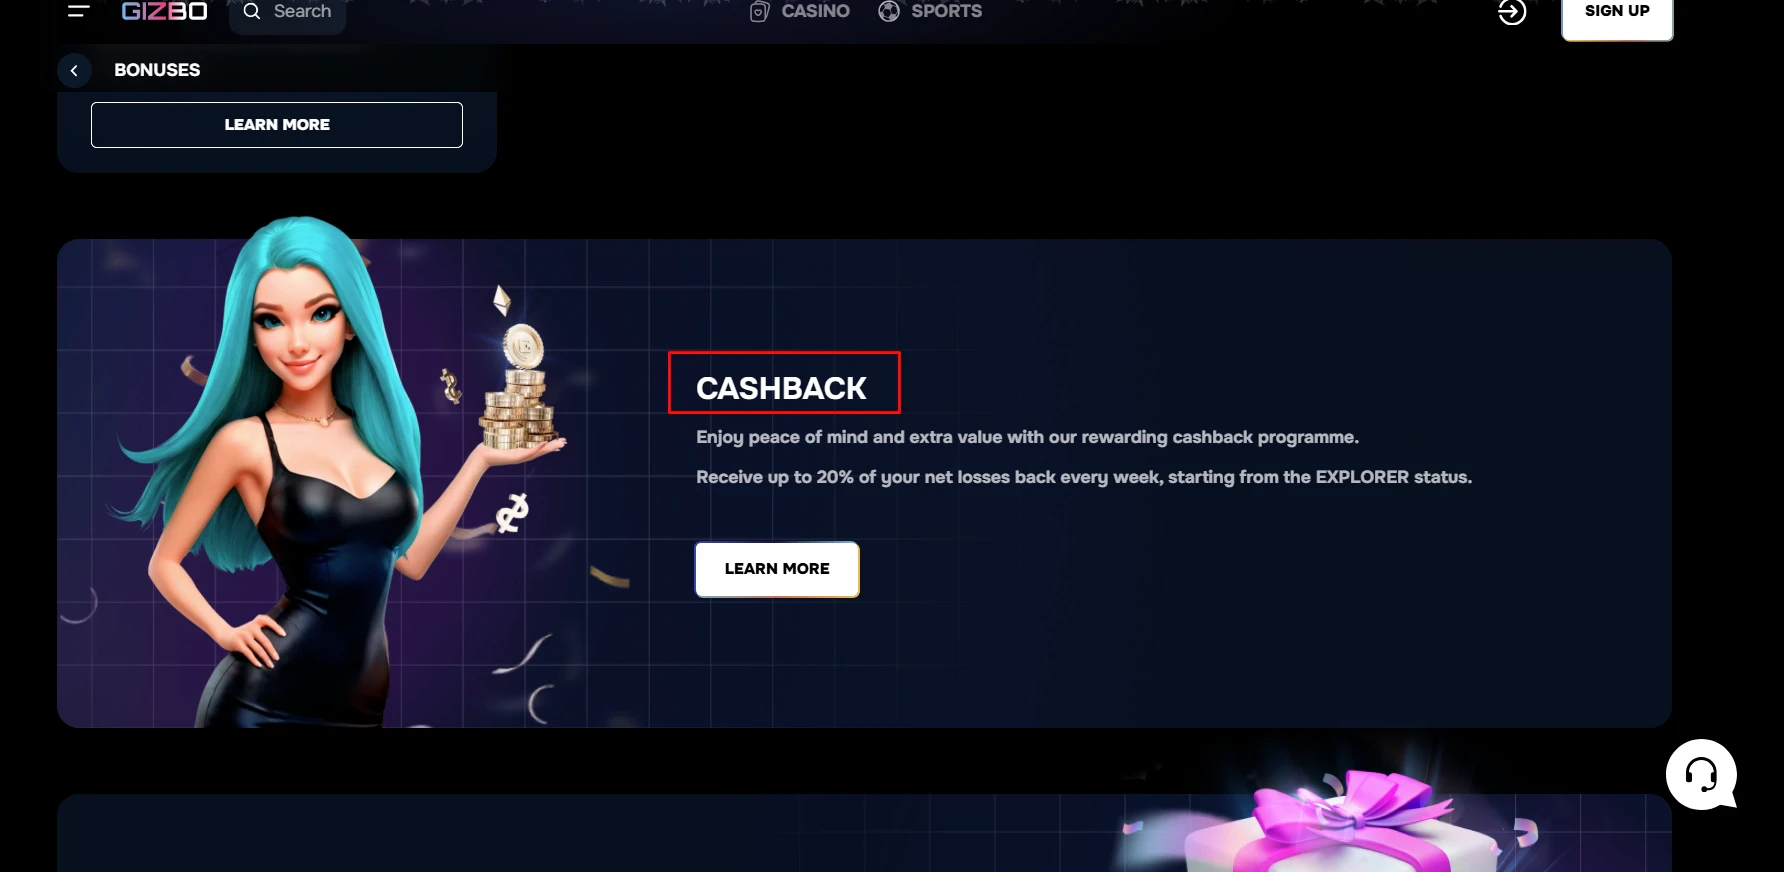Click the 20% net losses description text
This screenshot has height=872, width=1784.
coord(1084,477)
